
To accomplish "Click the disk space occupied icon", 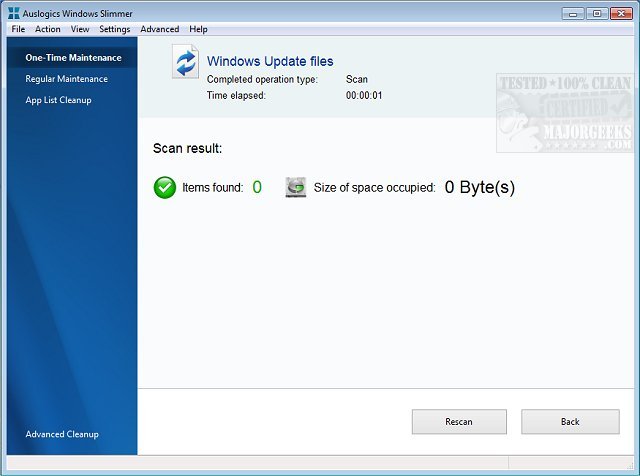I will coord(296,187).
